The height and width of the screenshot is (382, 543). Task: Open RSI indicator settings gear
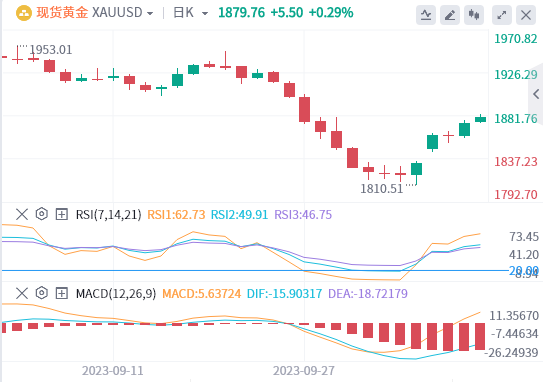(42, 214)
